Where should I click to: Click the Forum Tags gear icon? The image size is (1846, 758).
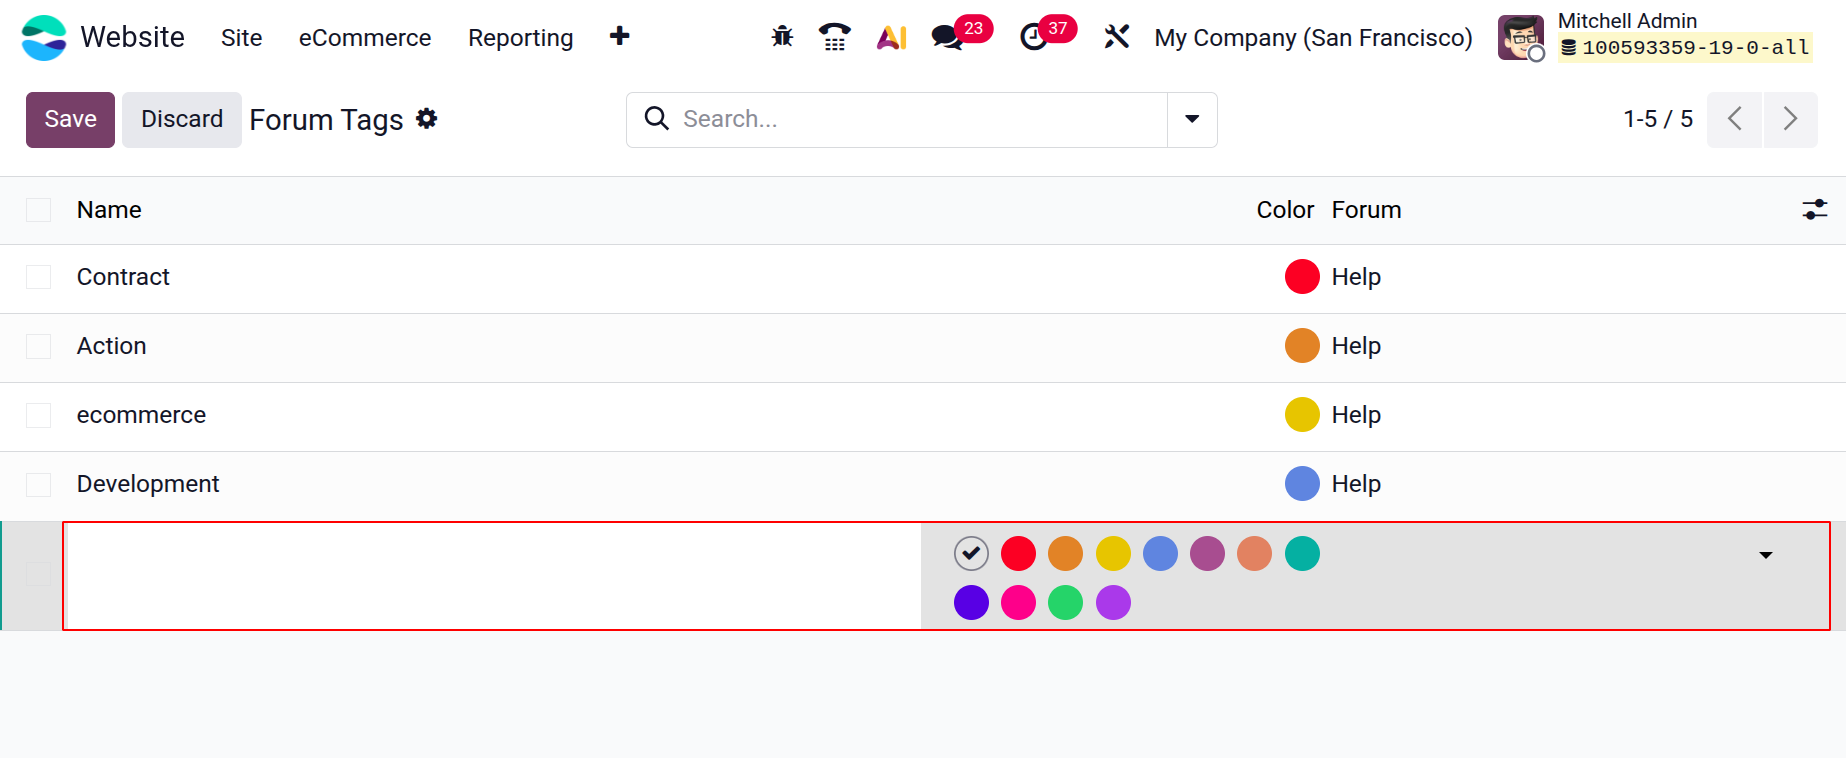(x=427, y=119)
